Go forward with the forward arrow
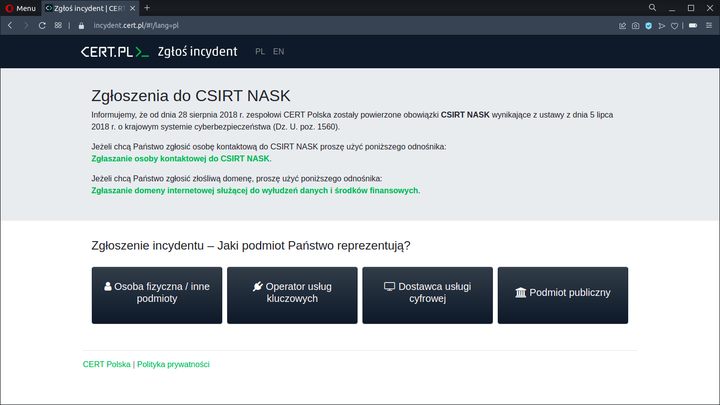 [x=26, y=26]
